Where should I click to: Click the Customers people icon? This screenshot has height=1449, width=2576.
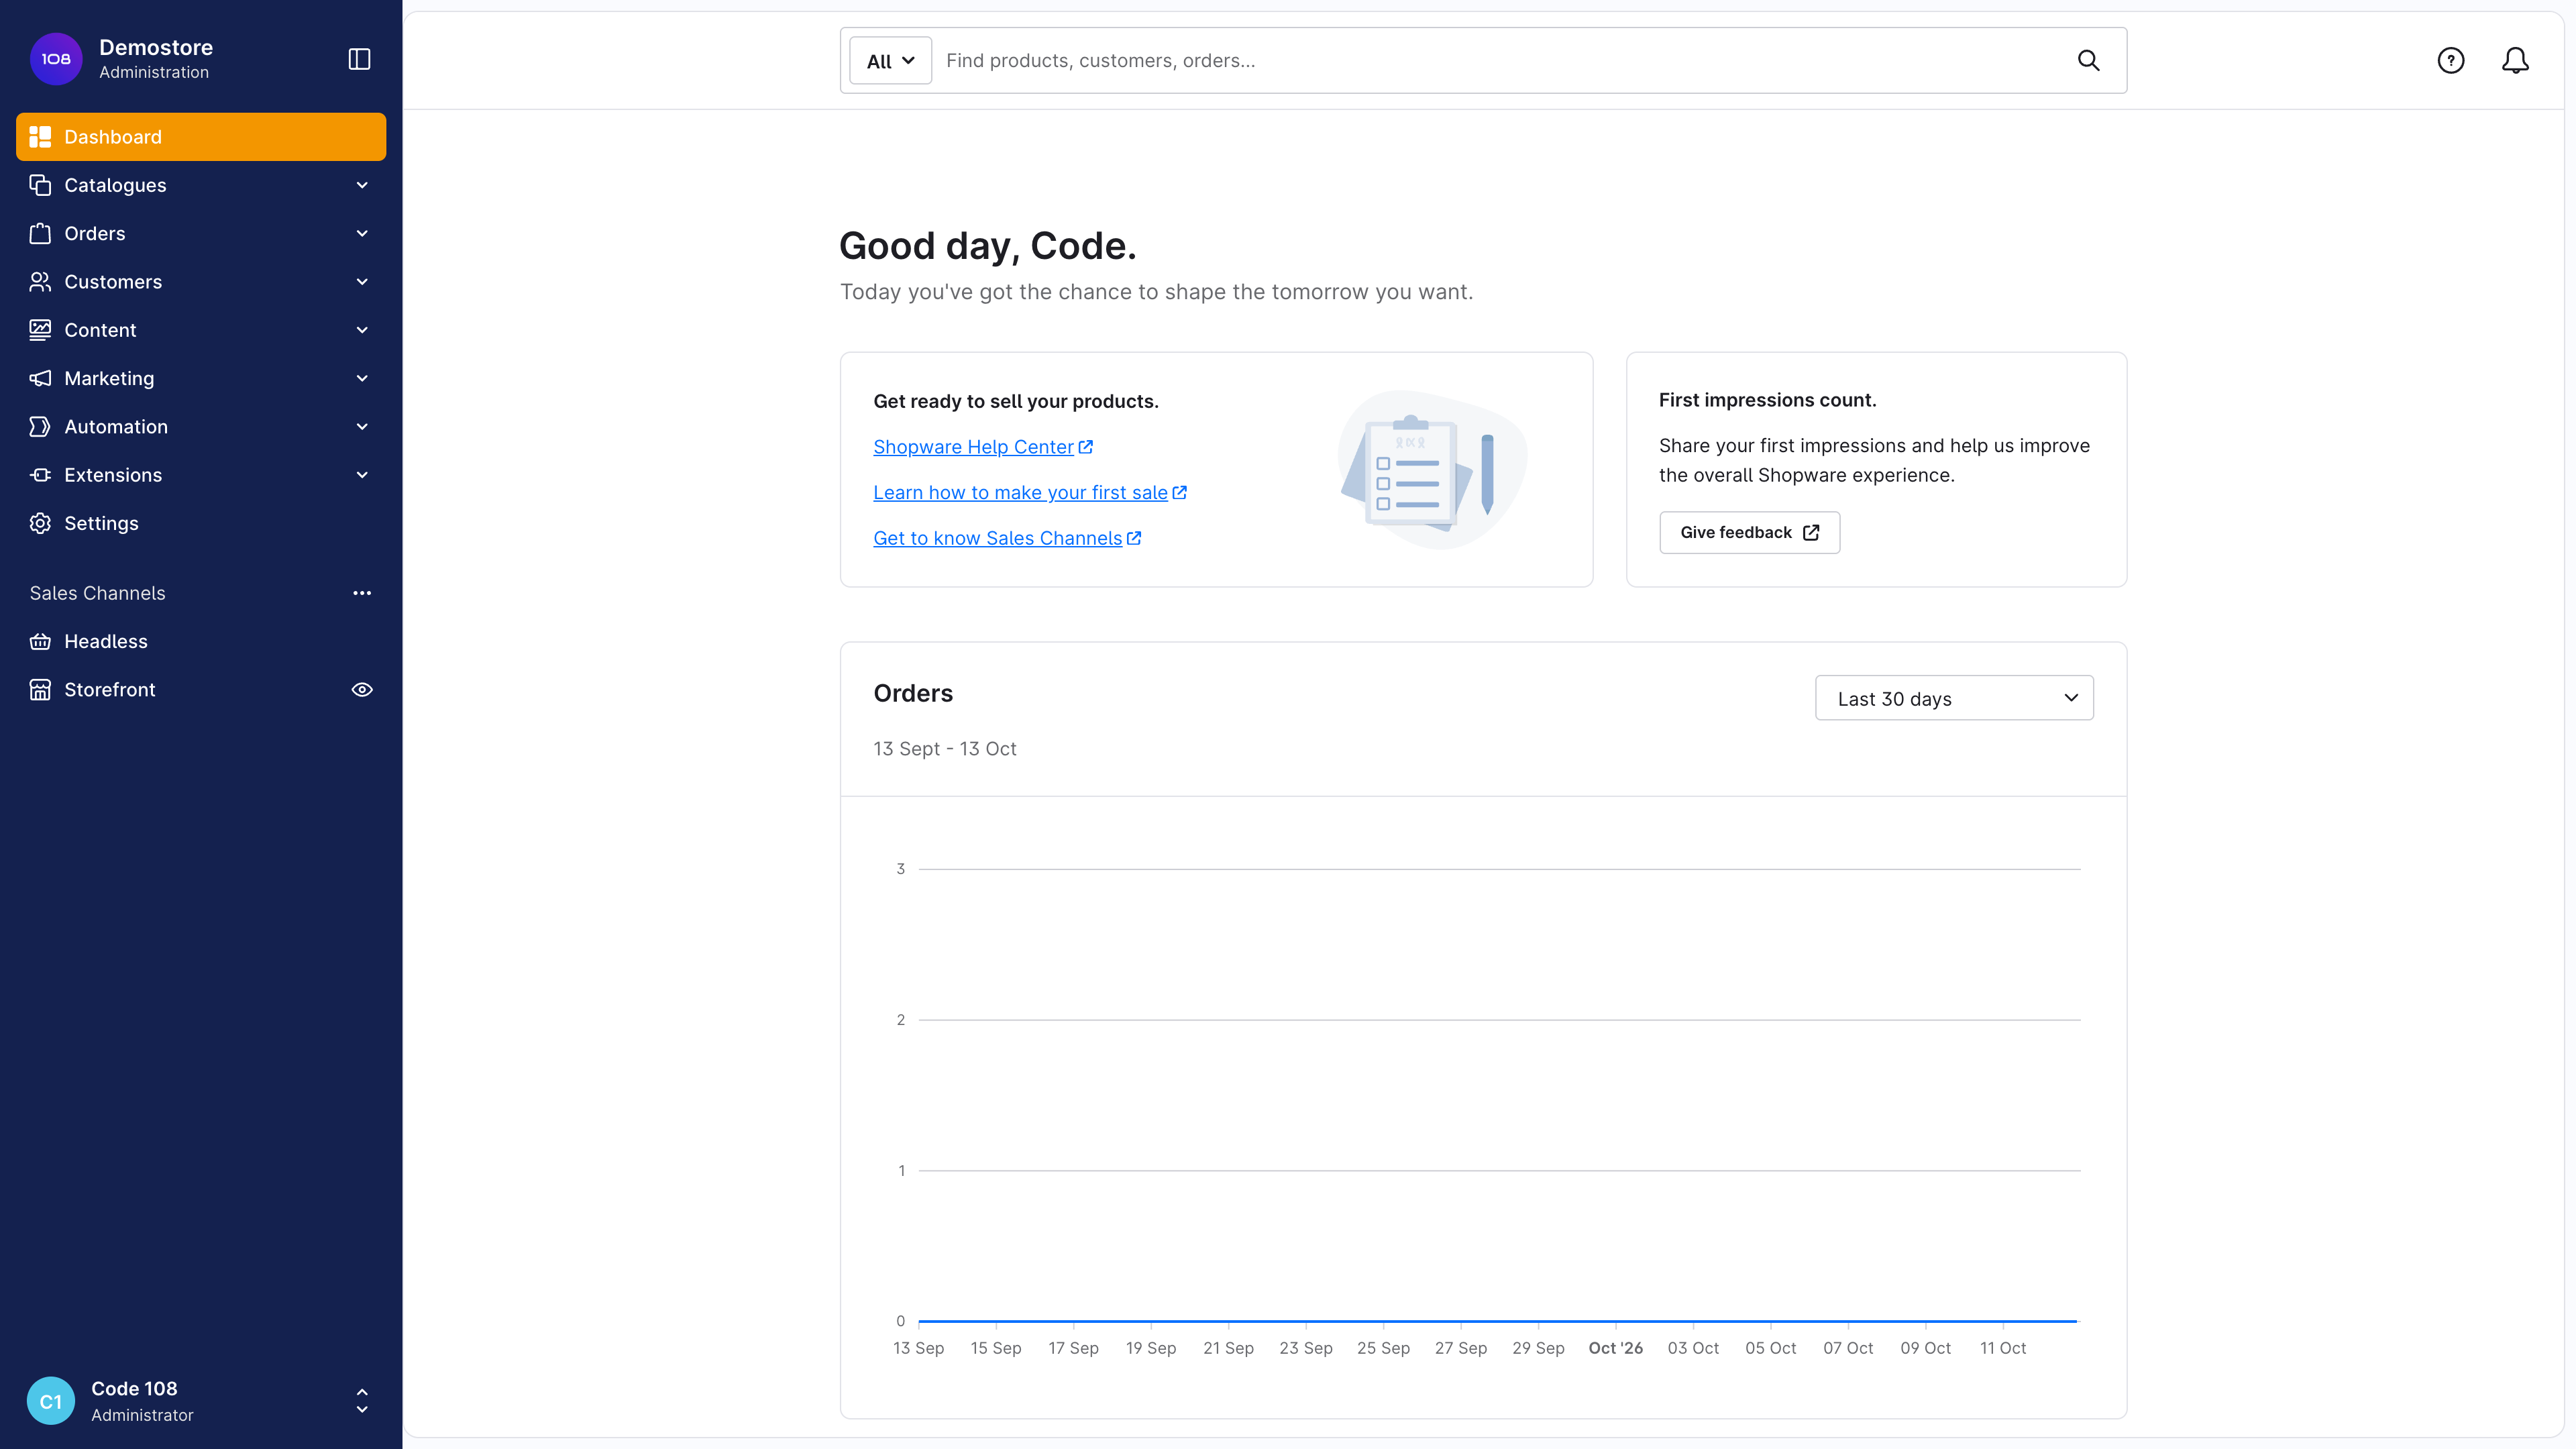click(x=40, y=282)
